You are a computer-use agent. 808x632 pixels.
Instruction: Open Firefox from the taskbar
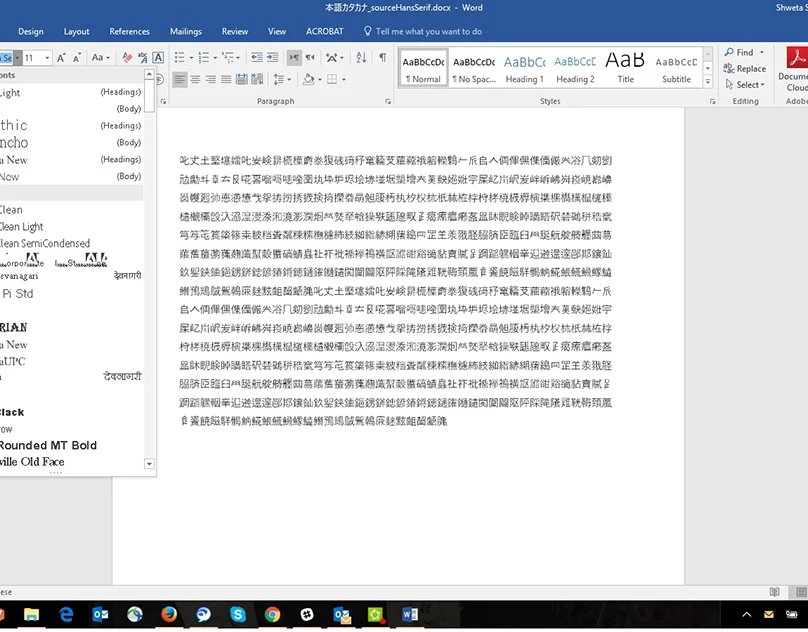pos(167,614)
